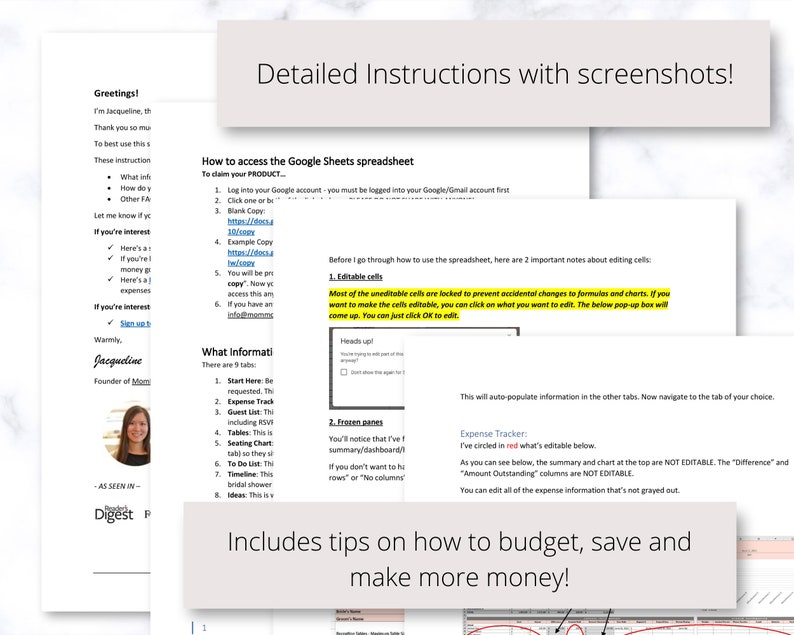The width and height of the screenshot is (794, 635).
Task: Click 'You can edit all of the expense information' line
Action: (570, 490)
